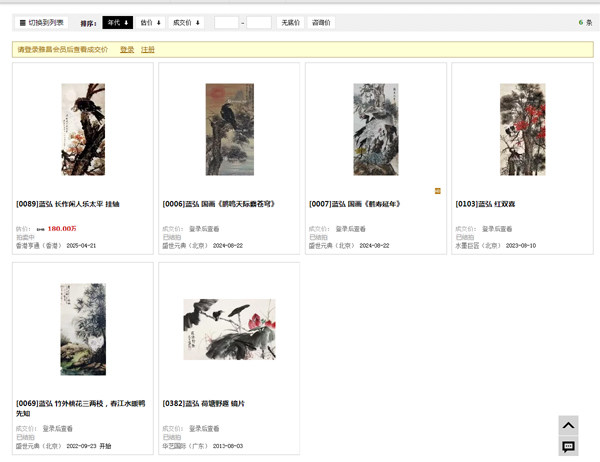Click the minimum price input field
The image size is (600, 462).
click(226, 23)
